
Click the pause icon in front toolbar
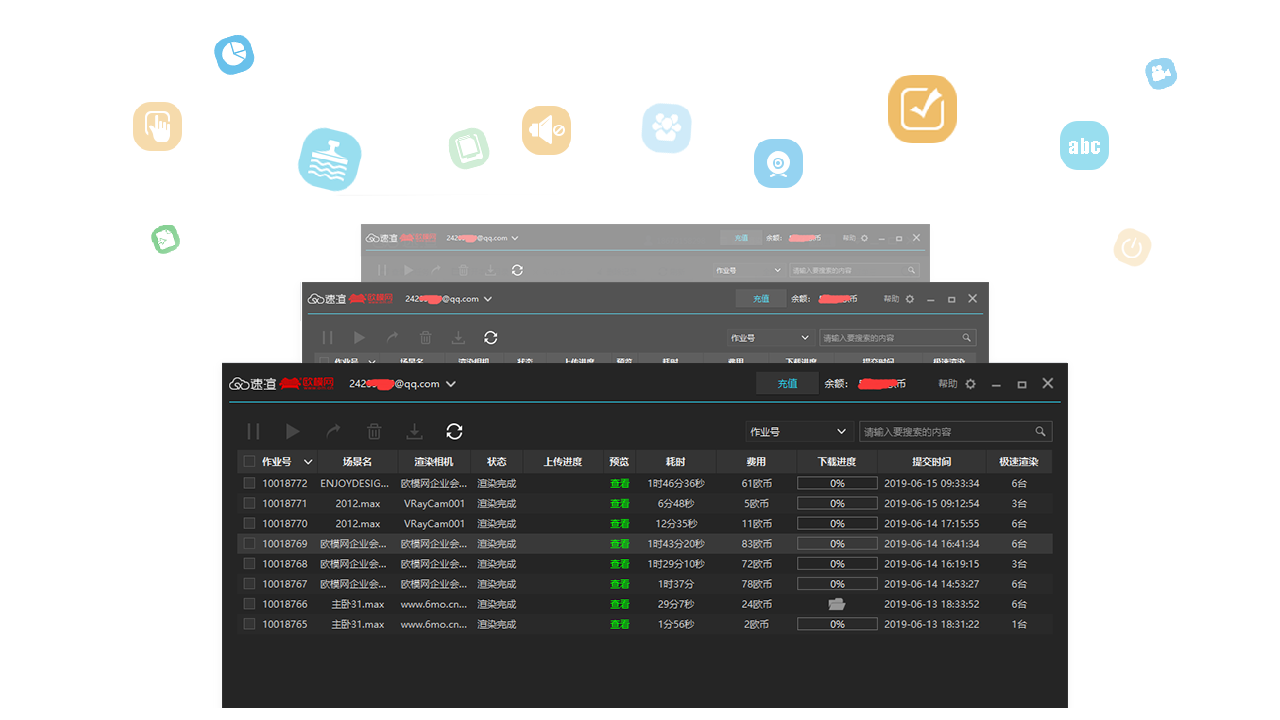(x=253, y=431)
